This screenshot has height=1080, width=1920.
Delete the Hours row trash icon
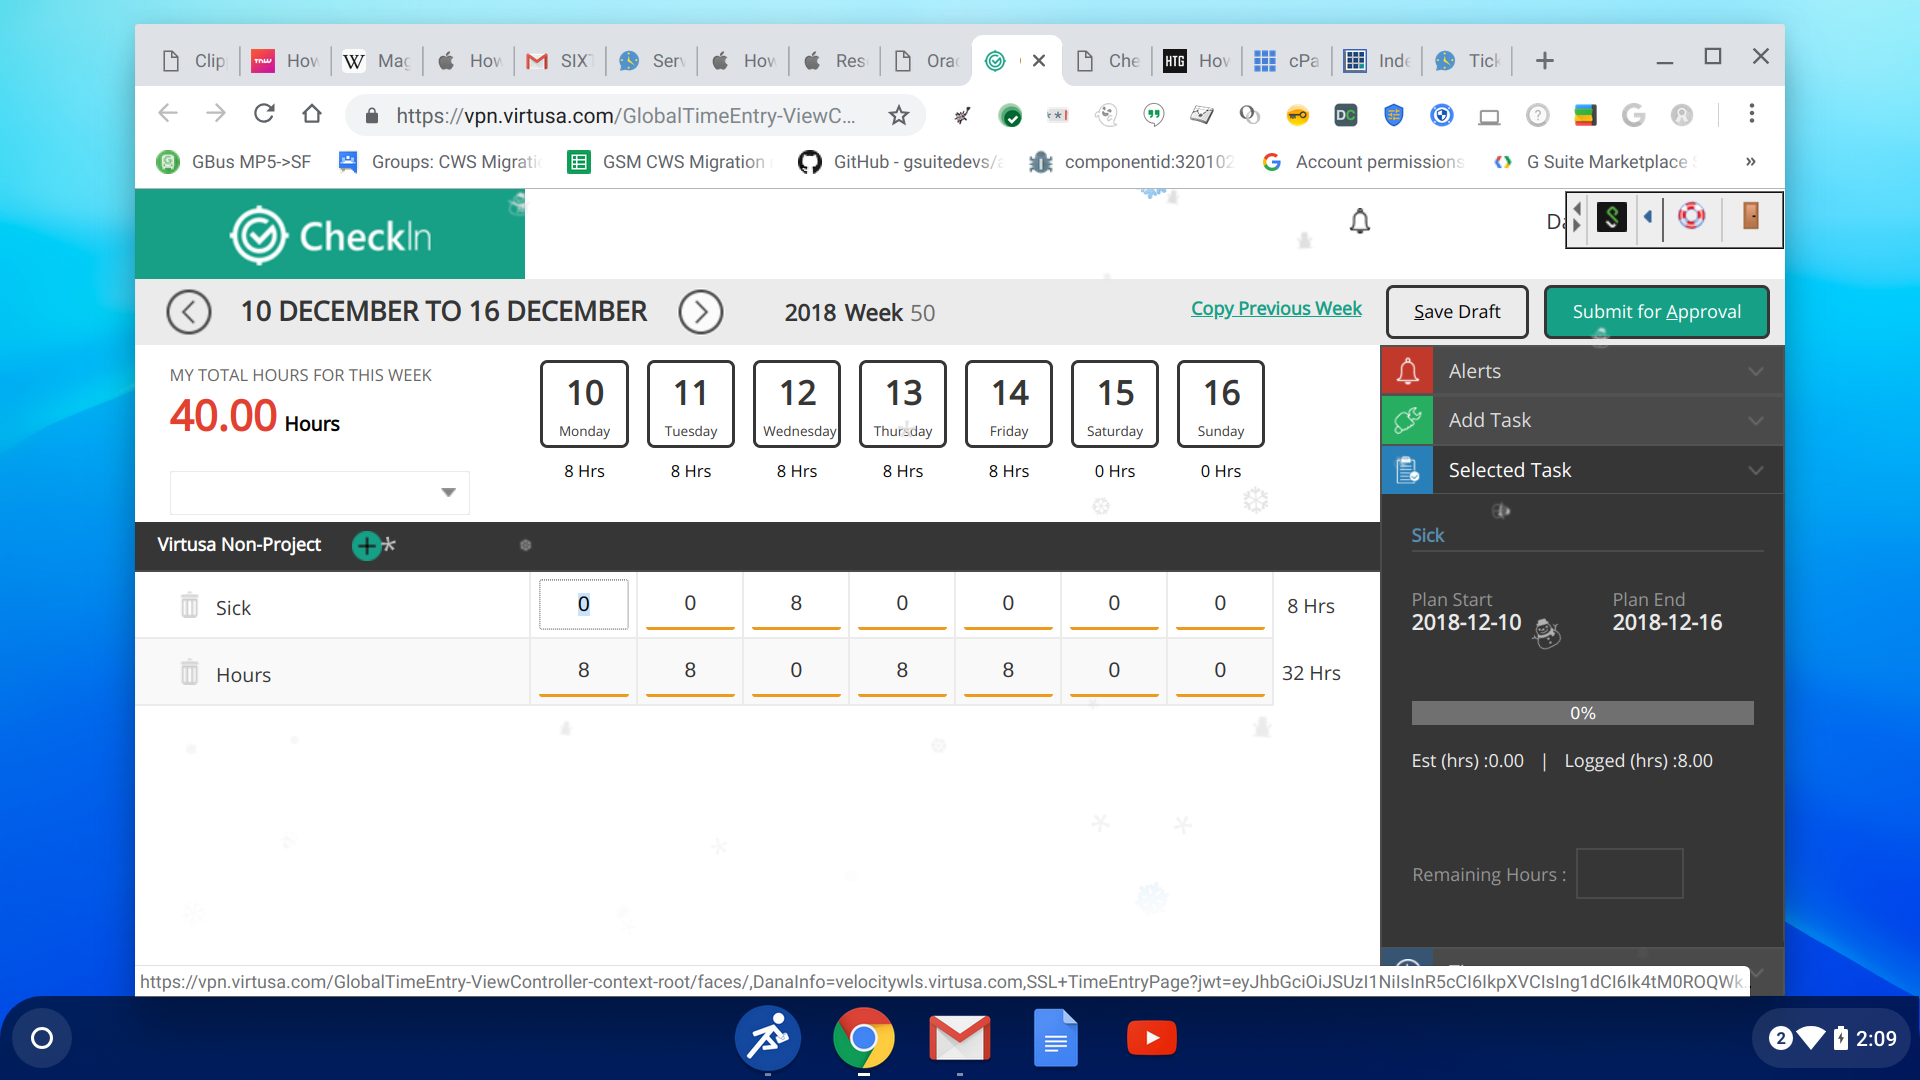(189, 673)
